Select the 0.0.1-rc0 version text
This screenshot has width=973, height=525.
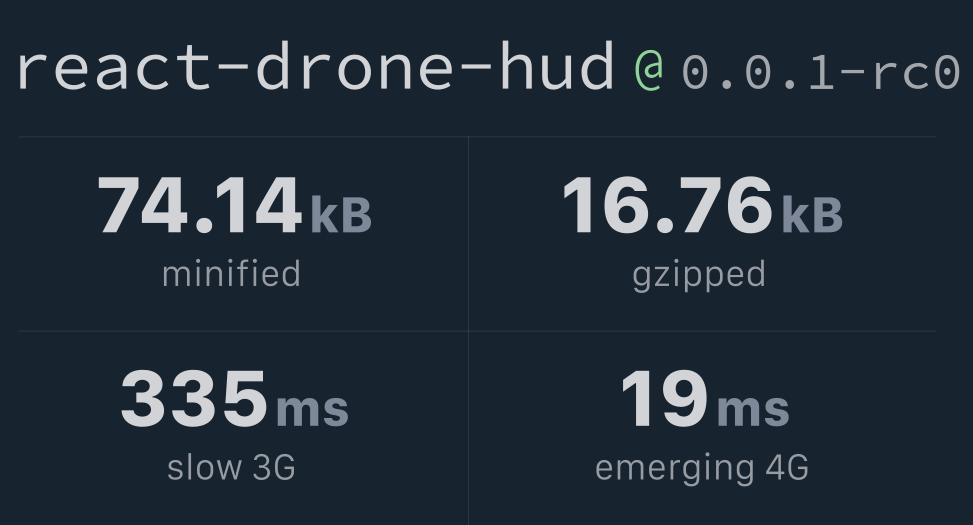coord(821,71)
